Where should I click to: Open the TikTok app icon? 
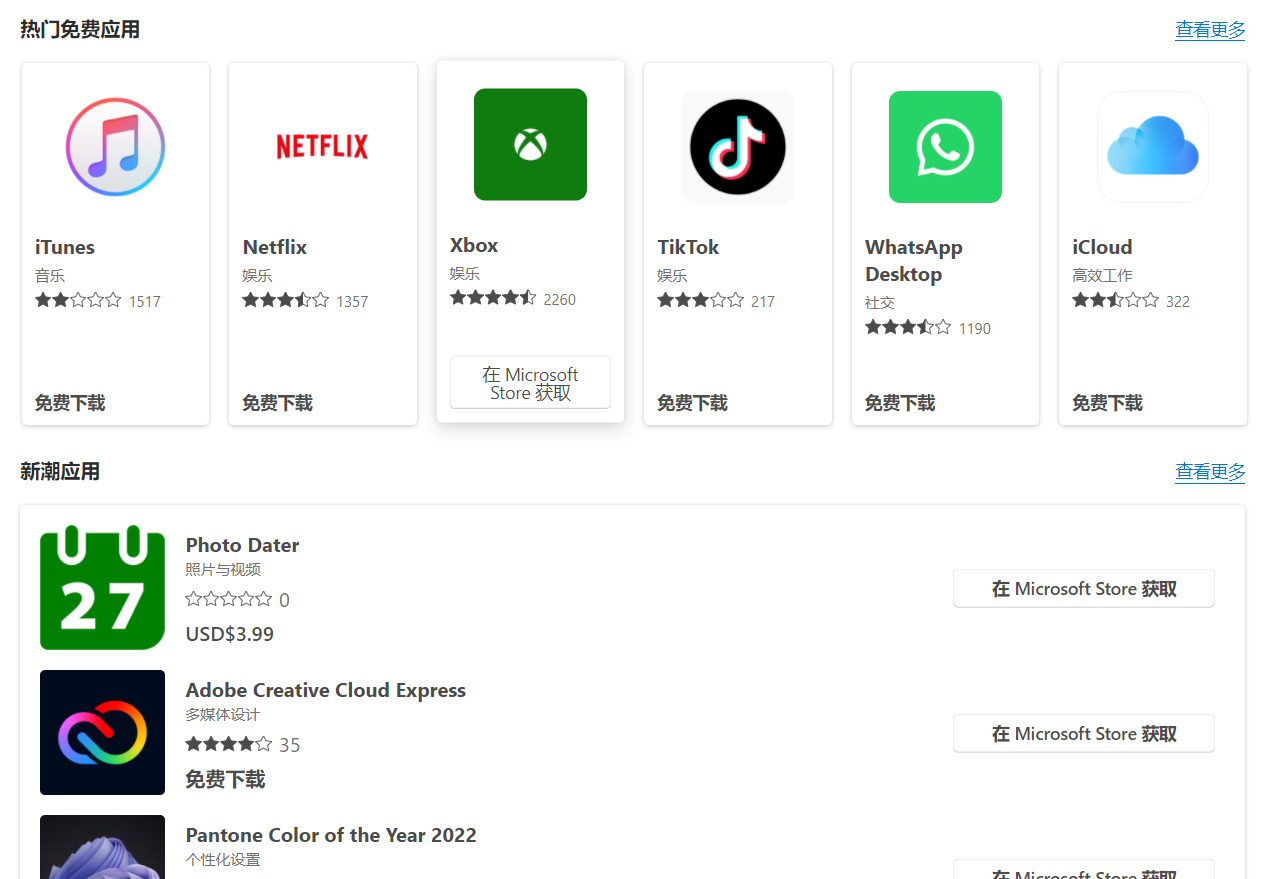(738, 147)
